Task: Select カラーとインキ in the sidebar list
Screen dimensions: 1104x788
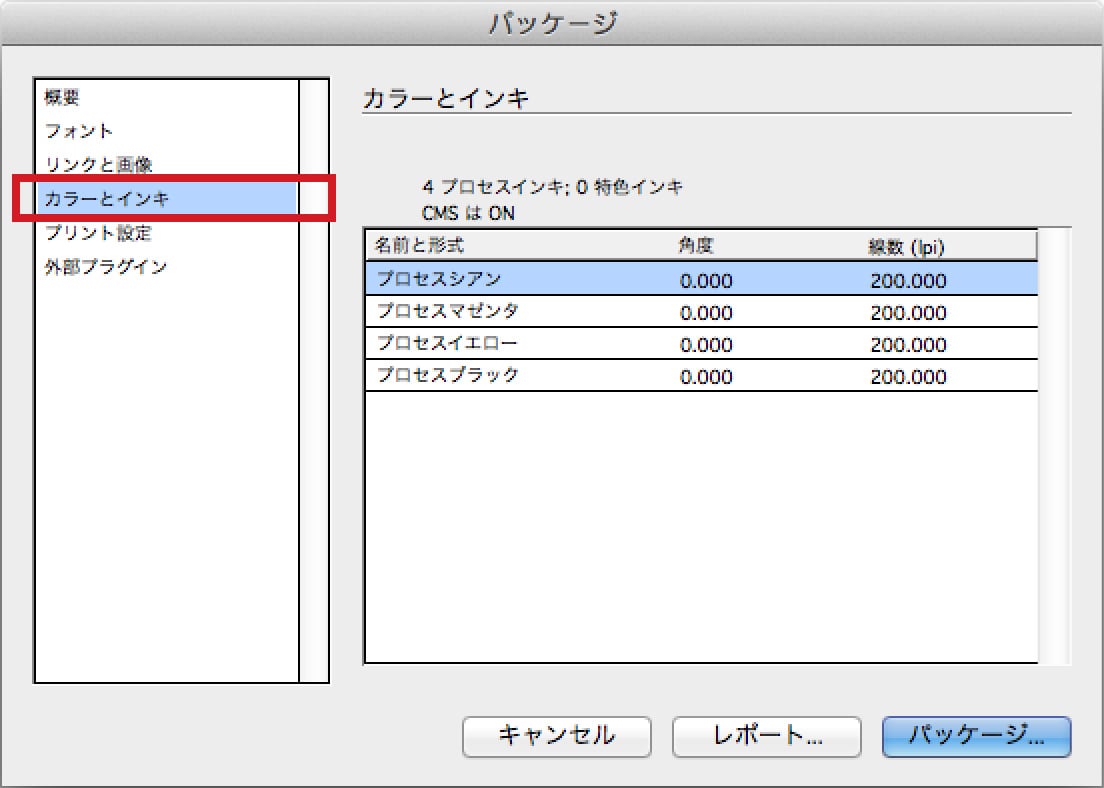Action: pyautogui.click(x=107, y=199)
